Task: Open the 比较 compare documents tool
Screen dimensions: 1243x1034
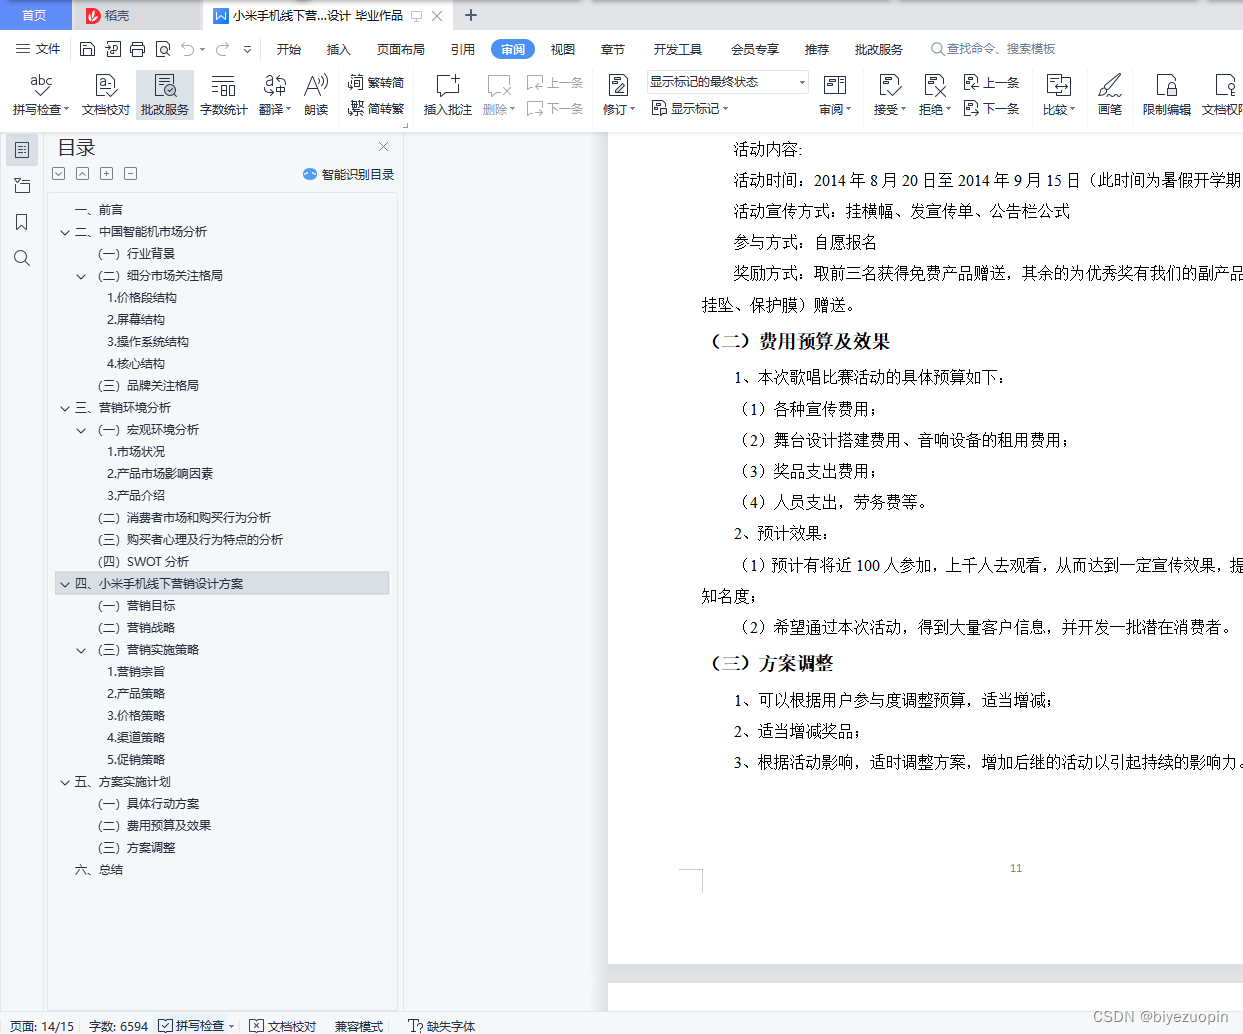Action: 1059,95
